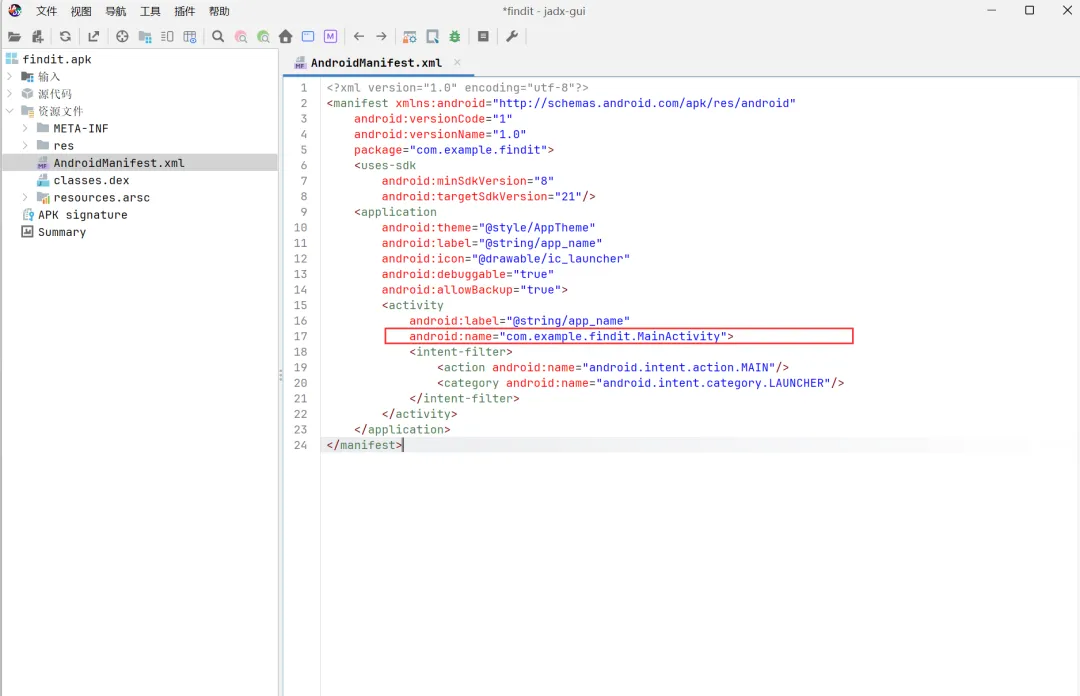Open class search with pink magnifier icon
The image size is (1080, 696).
point(241,37)
